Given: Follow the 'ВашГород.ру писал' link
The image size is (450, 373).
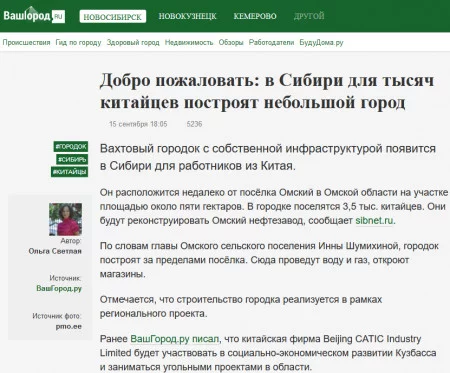Looking at the screenshot, I should click(175, 339).
